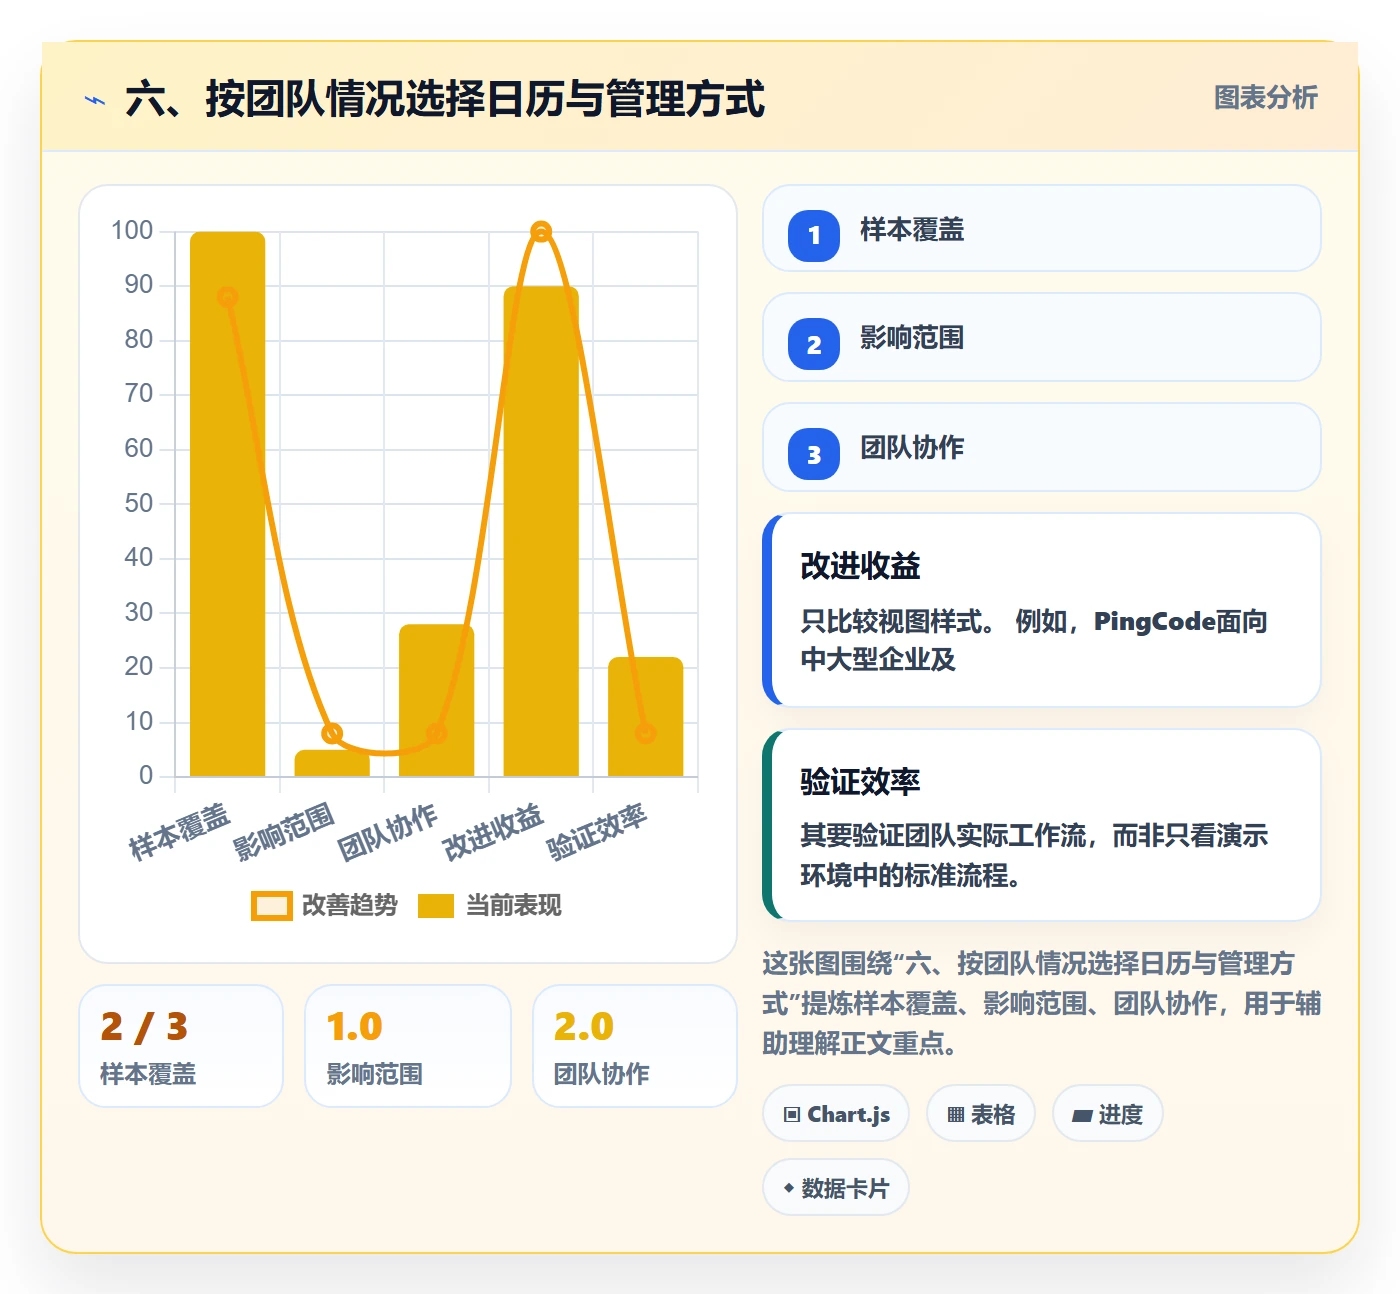This screenshot has width=1400, height=1294.
Task: Open the 数据卡片 tag
Action: click(x=836, y=1187)
